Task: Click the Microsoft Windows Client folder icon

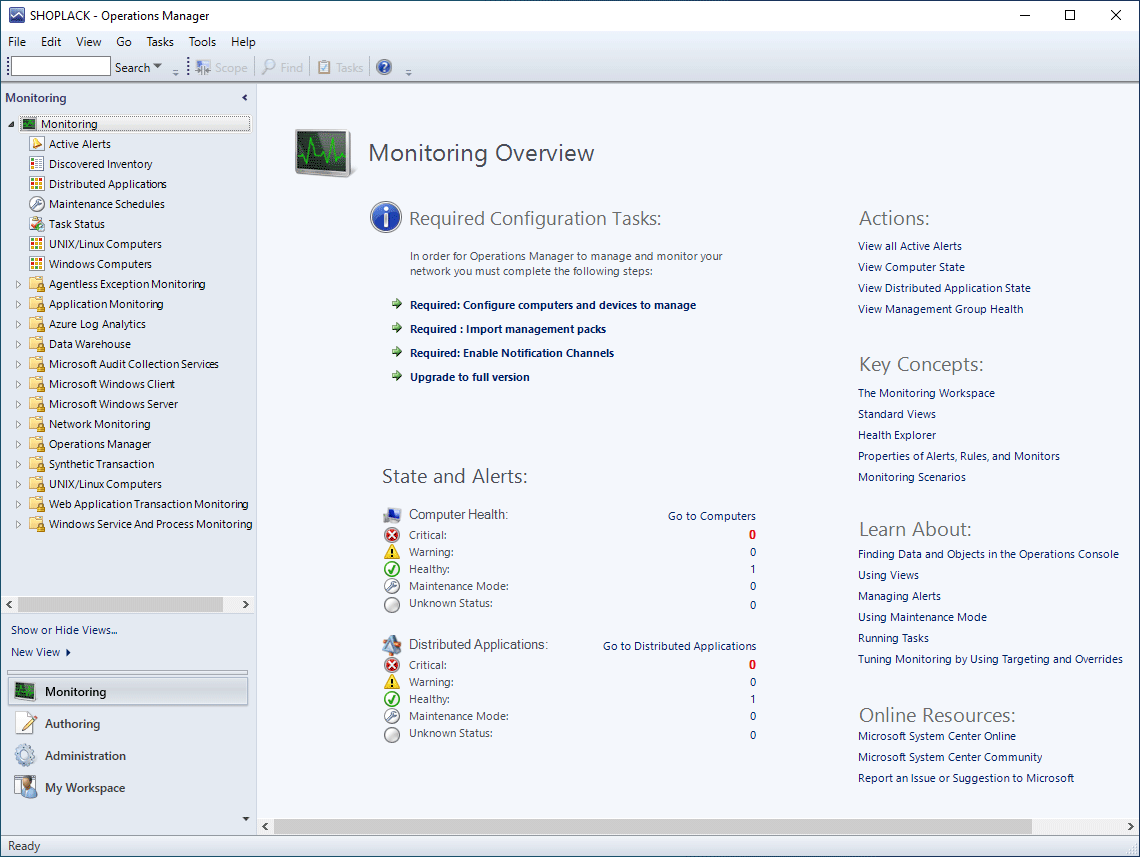Action: [x=36, y=384]
